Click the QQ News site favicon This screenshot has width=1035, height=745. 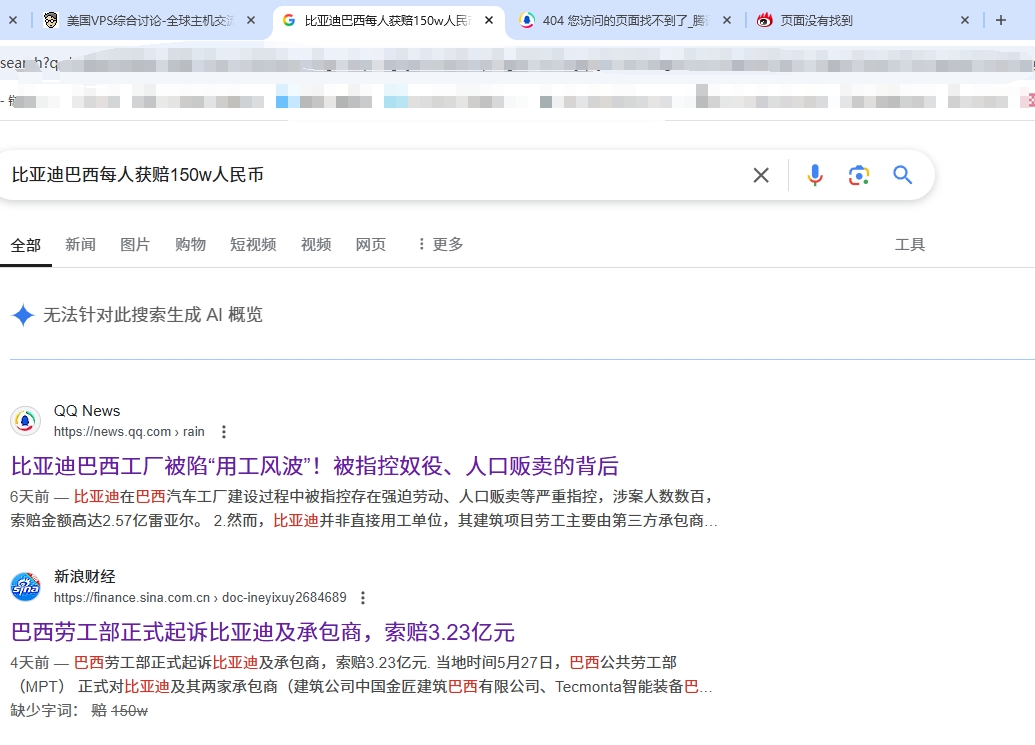[x=26, y=421]
